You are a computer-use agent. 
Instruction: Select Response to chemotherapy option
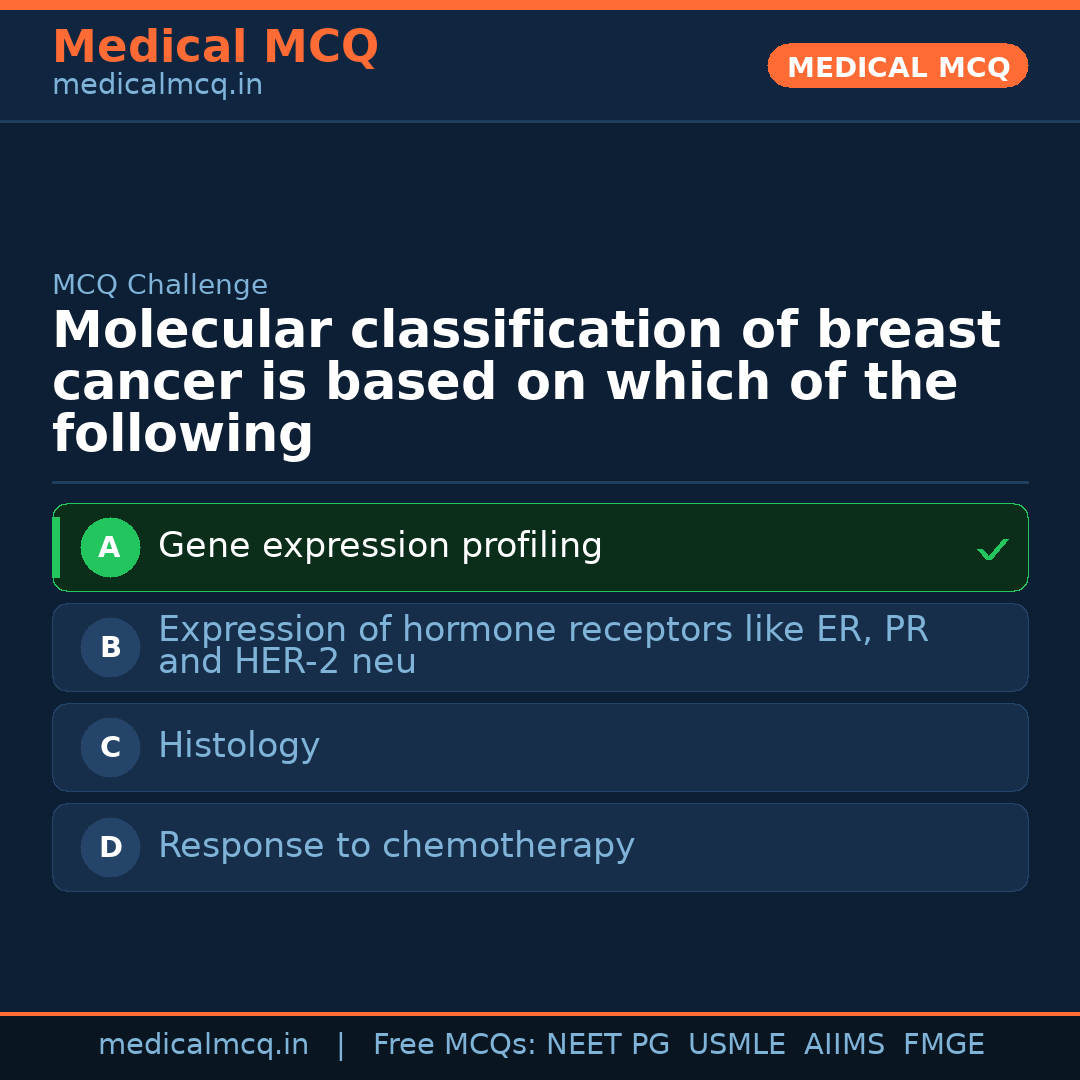click(396, 846)
